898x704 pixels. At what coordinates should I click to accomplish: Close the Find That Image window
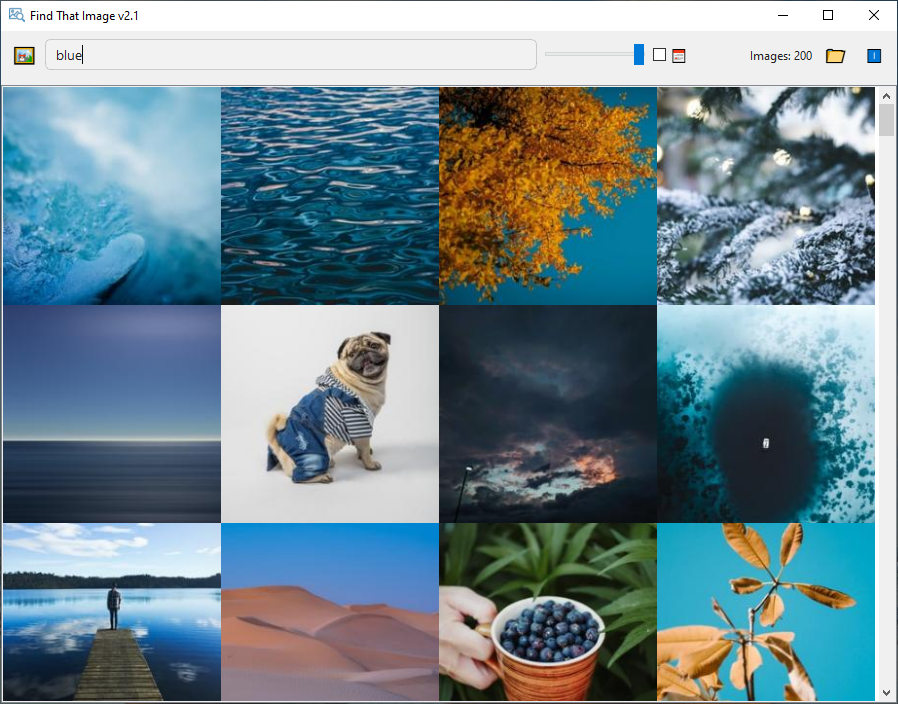[873, 15]
